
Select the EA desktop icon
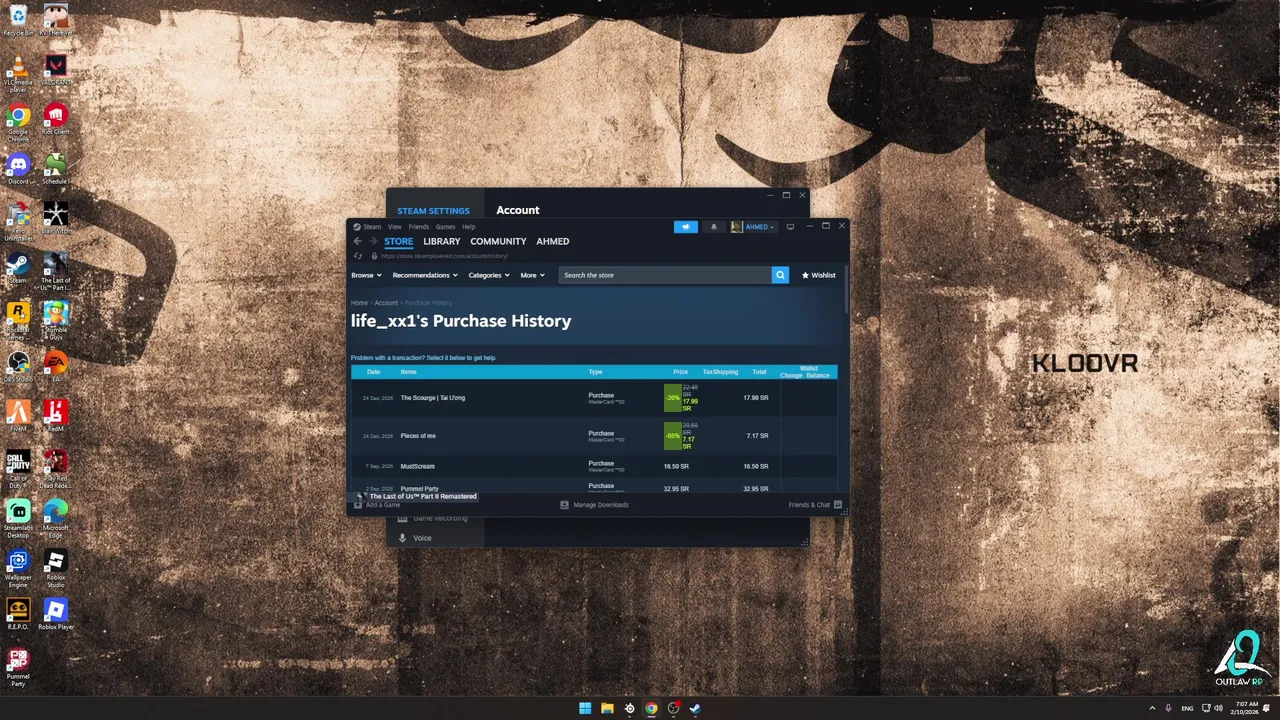tap(56, 367)
